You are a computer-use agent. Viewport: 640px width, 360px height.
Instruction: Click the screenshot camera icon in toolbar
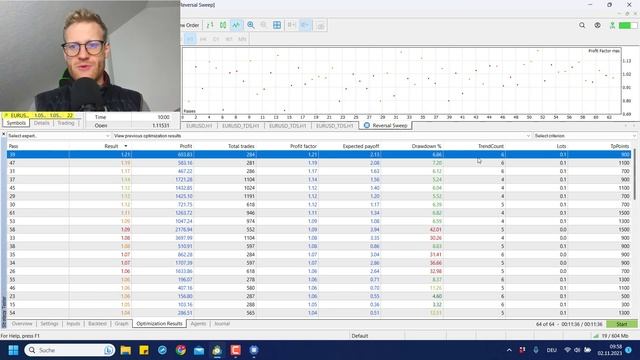coord(320,25)
